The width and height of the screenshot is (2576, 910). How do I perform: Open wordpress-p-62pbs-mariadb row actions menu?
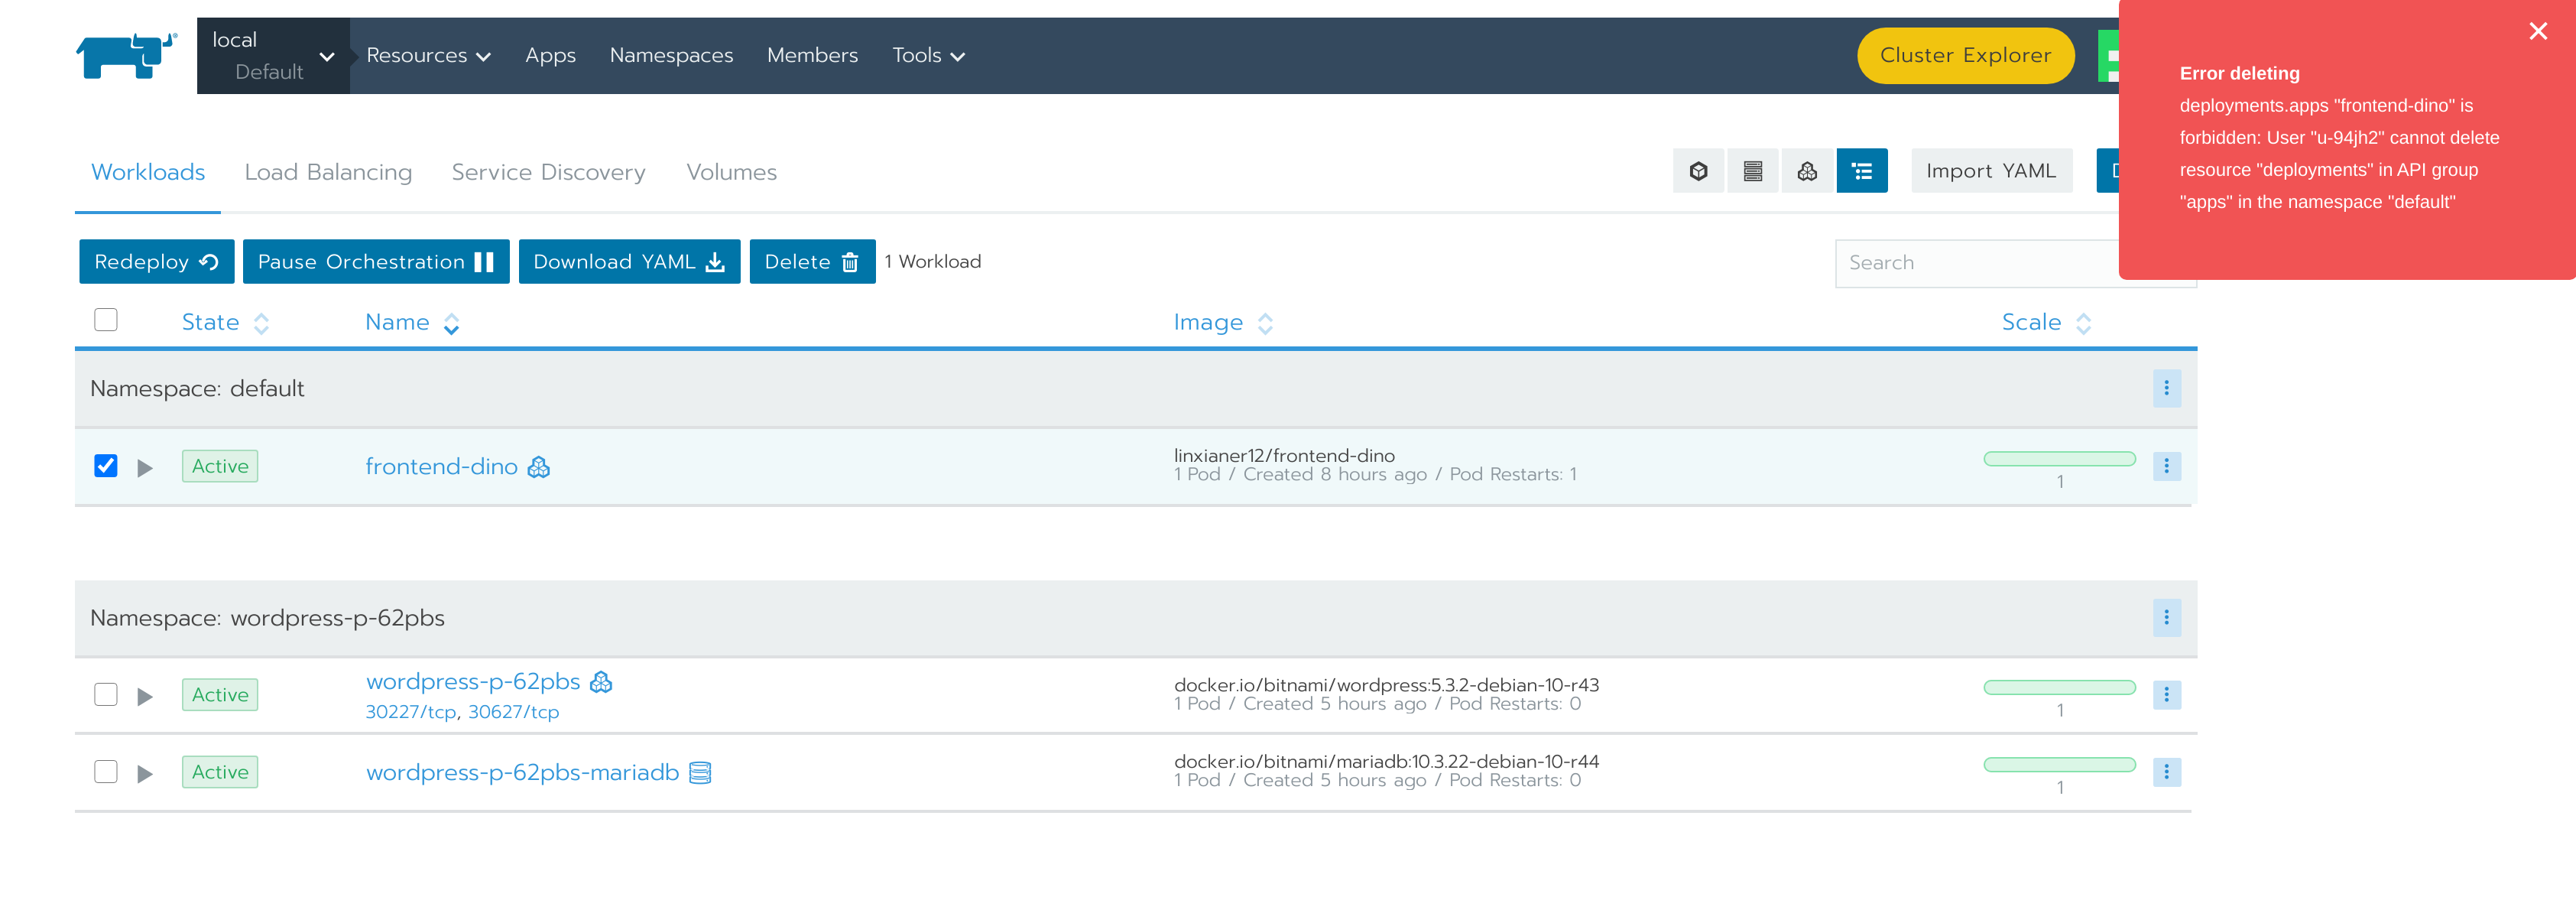click(2166, 772)
